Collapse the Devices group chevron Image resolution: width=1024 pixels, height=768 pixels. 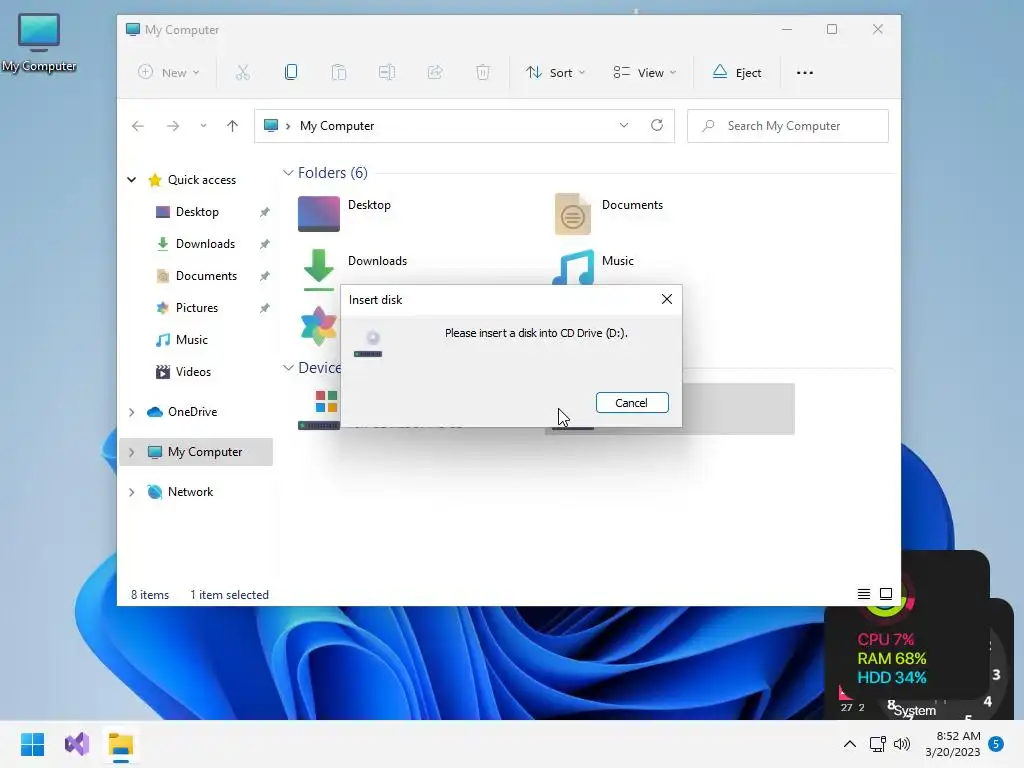tap(288, 368)
